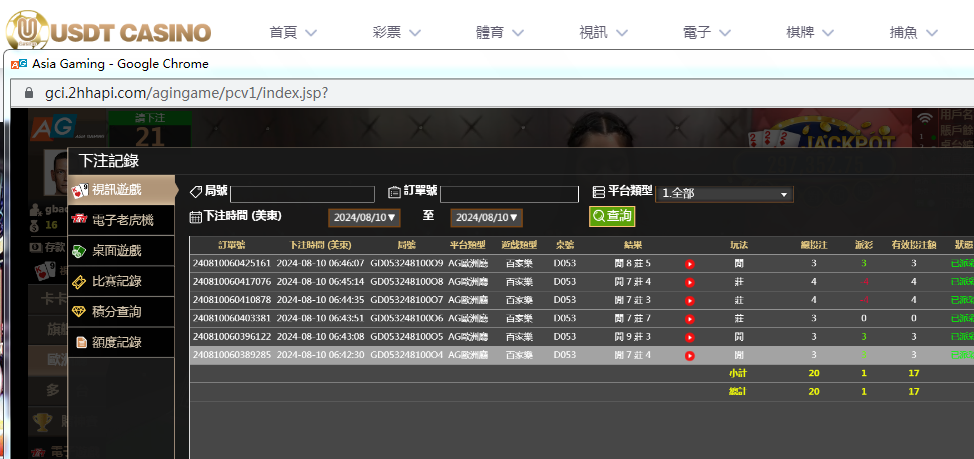
Task: Switch to the 电子老虎機 records tab
Action: click(x=121, y=220)
